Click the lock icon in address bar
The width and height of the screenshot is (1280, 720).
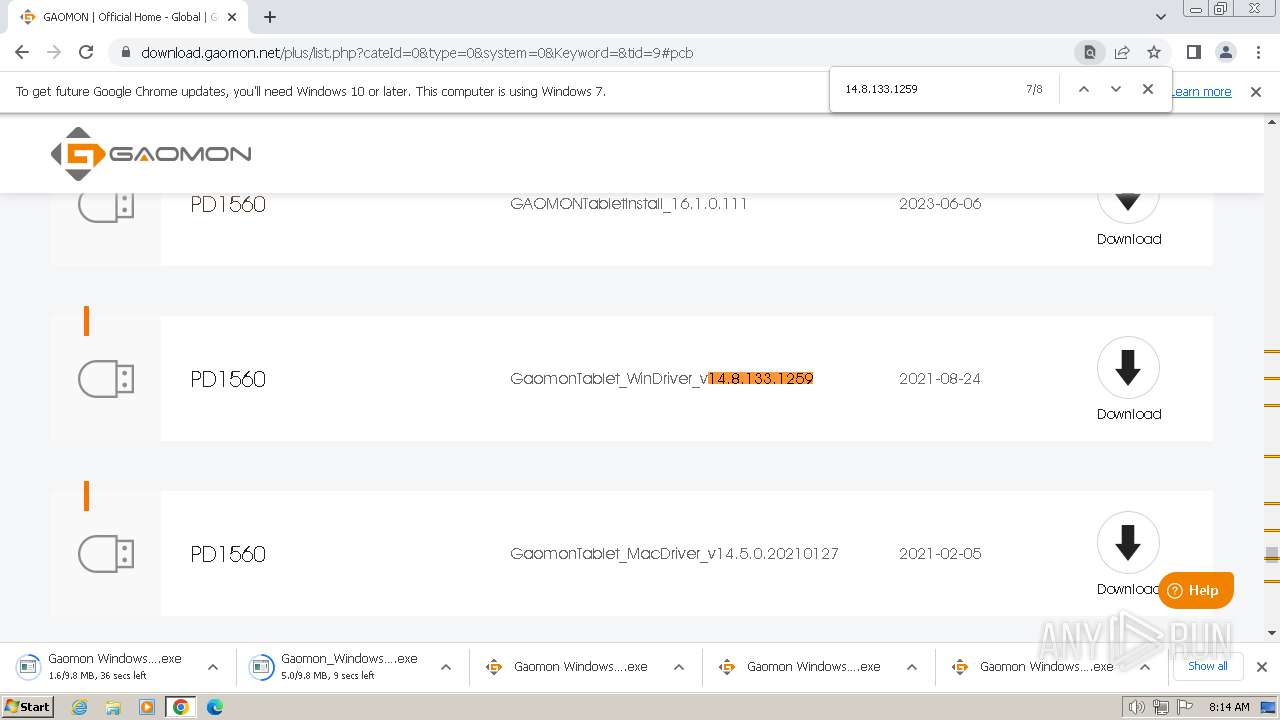(x=126, y=53)
